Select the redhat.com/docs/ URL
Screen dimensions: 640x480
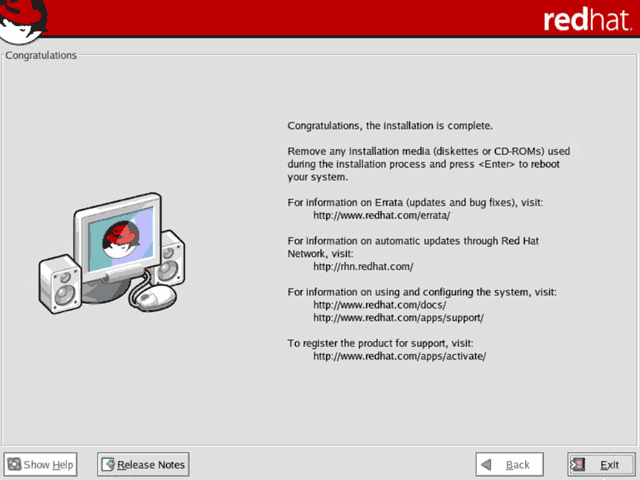(380, 304)
